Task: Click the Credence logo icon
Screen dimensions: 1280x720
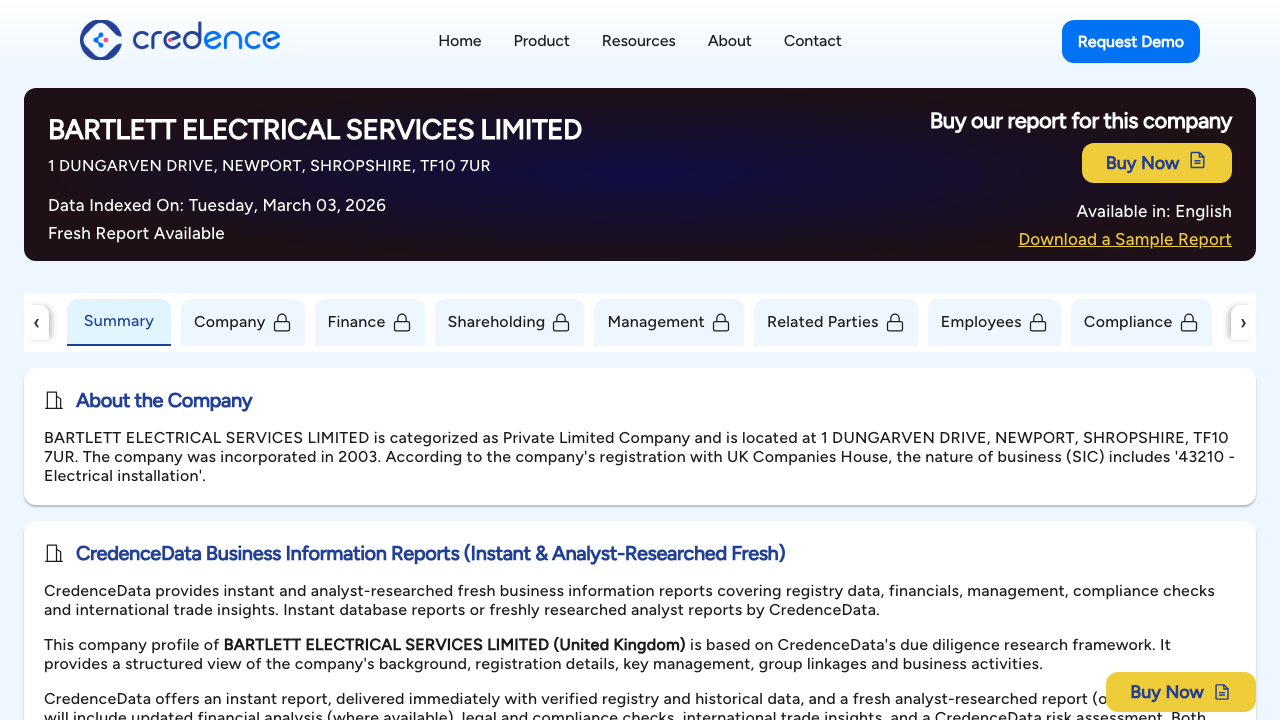Action: pos(99,41)
